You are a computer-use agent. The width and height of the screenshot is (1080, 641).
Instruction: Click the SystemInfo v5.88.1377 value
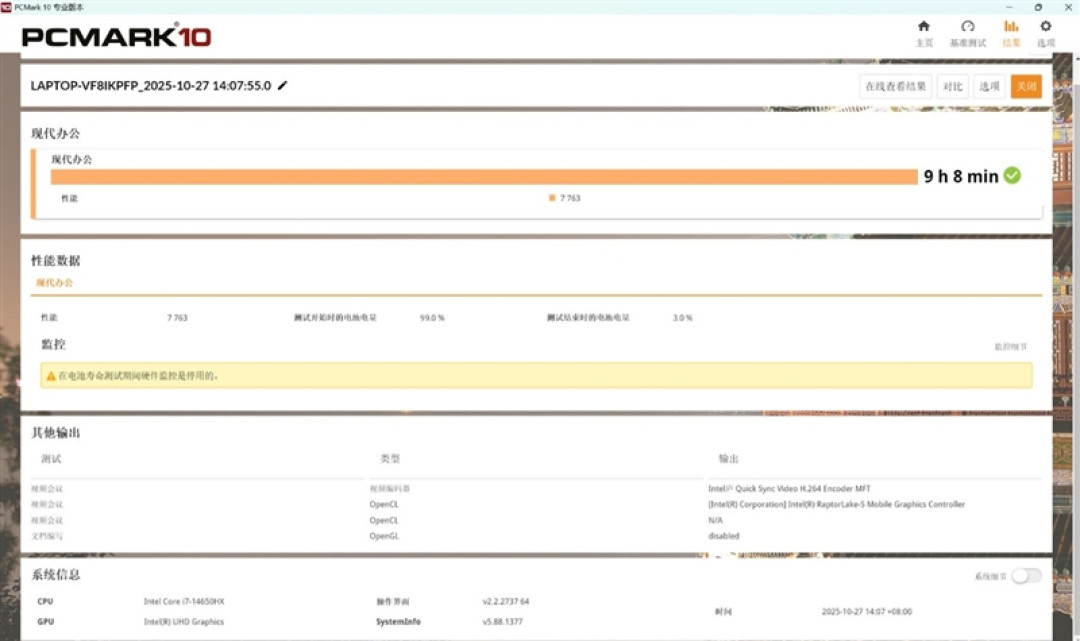pyautogui.click(x=502, y=621)
